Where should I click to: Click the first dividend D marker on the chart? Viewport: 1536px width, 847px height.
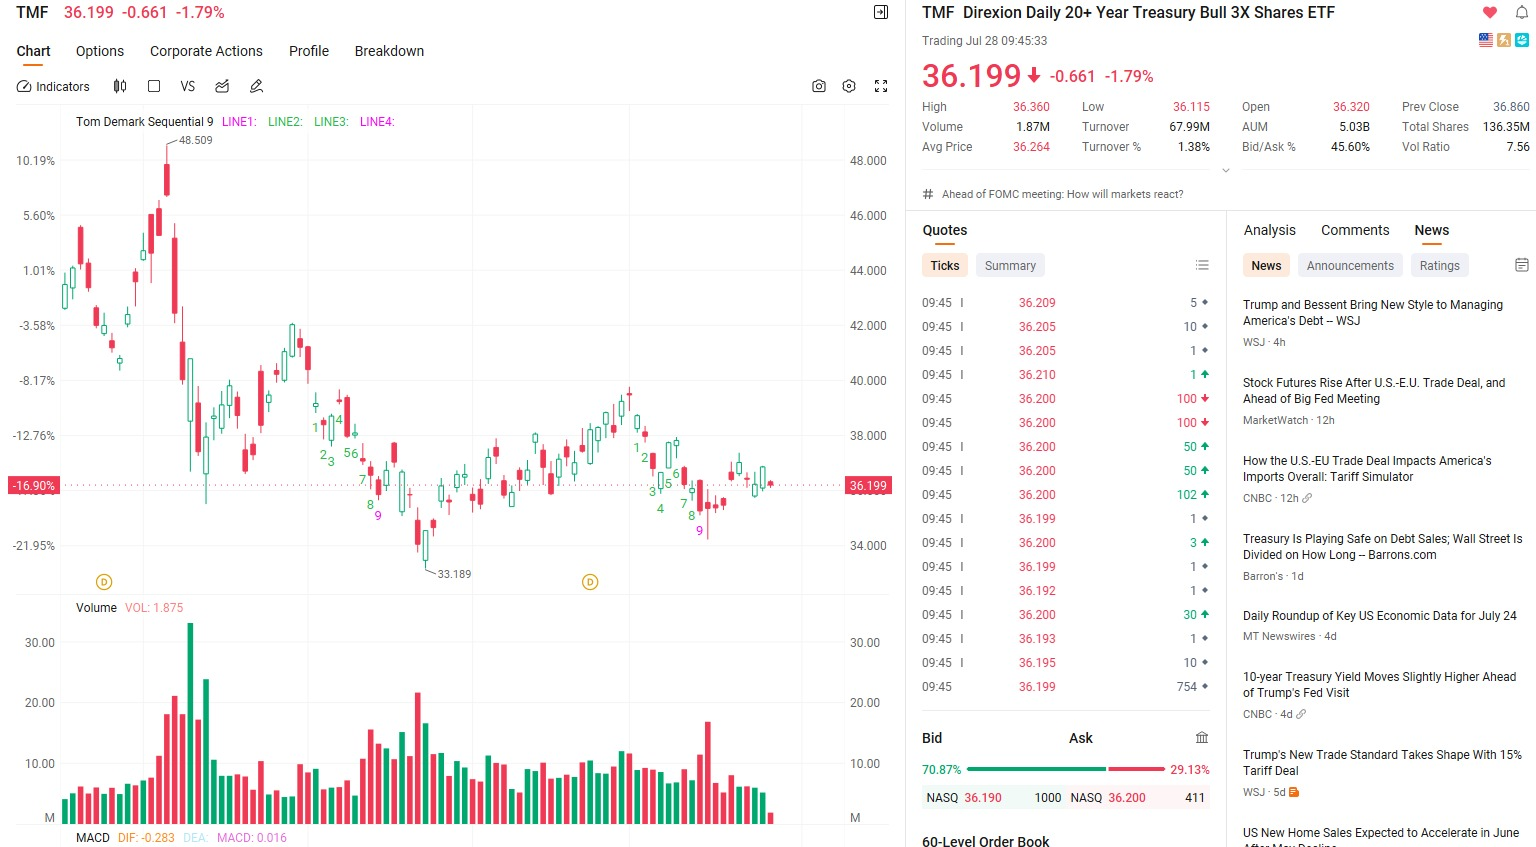point(104,582)
